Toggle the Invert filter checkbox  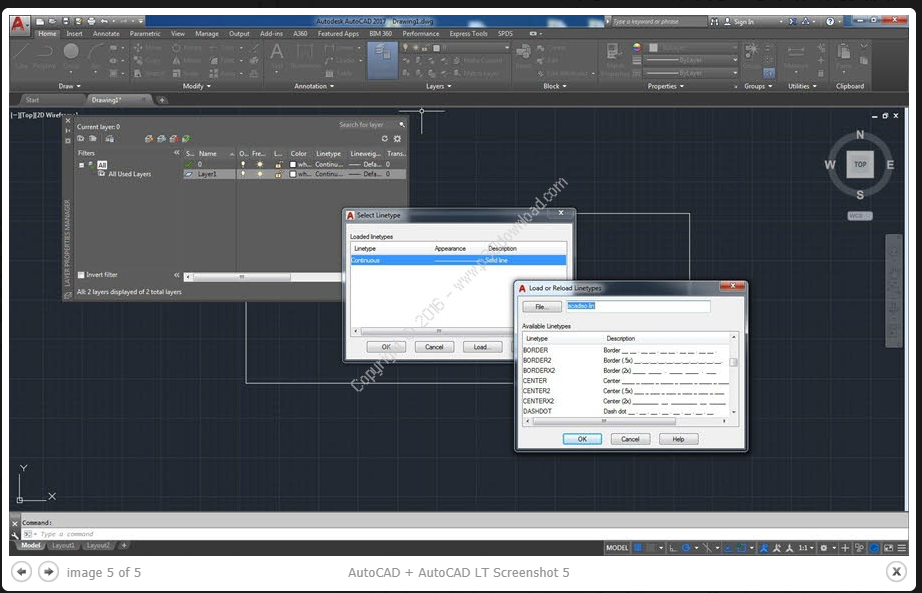(81, 275)
